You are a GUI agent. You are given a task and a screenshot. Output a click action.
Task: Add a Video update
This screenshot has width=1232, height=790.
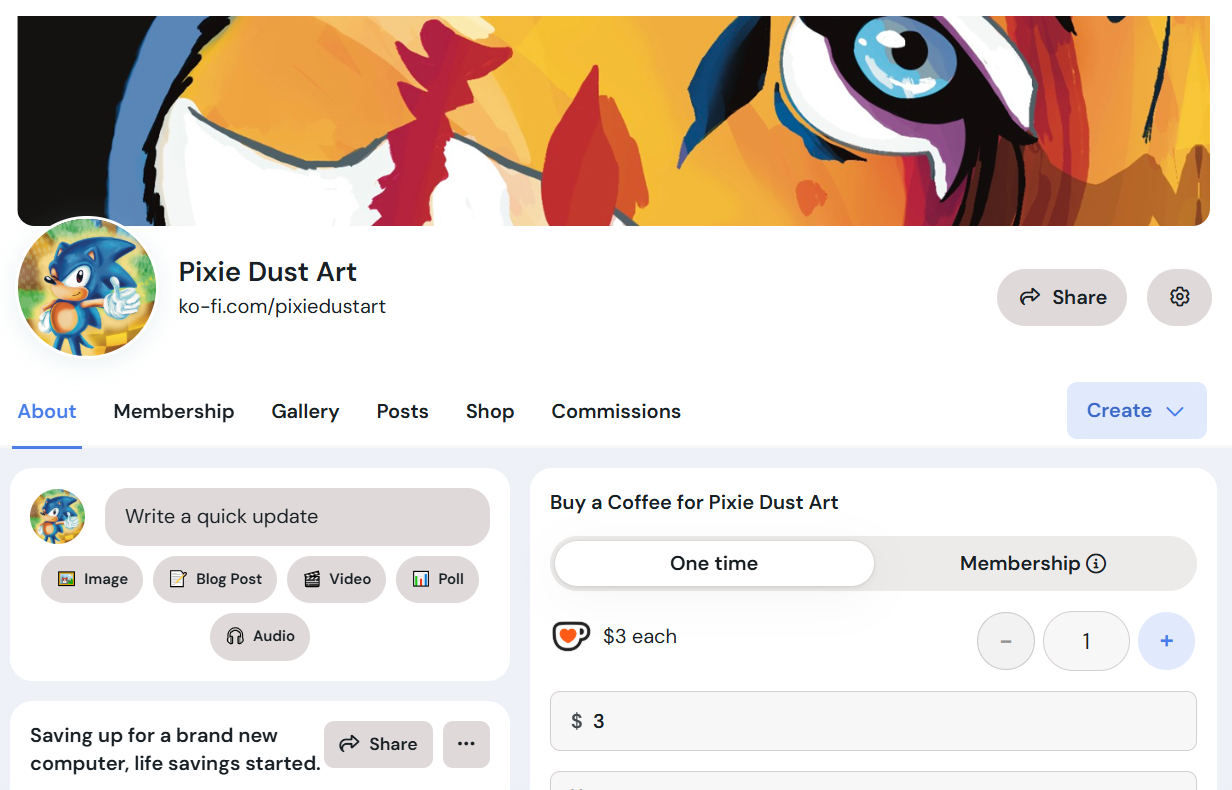coord(336,579)
